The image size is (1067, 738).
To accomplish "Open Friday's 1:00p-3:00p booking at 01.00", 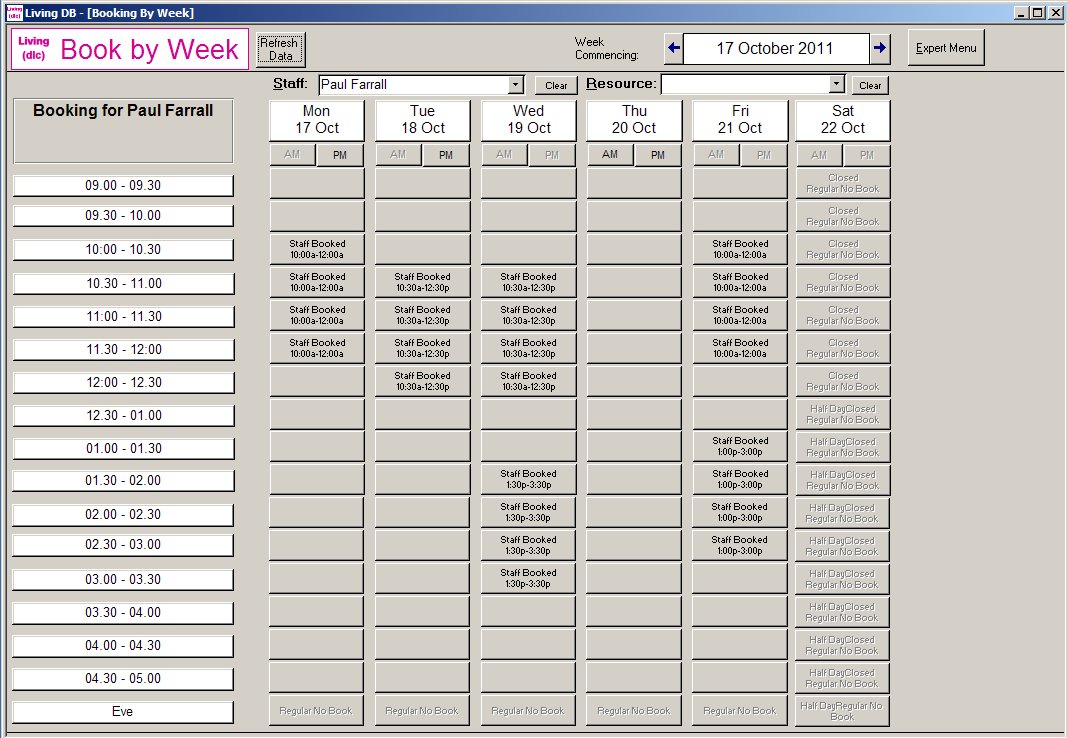I will (740, 446).
